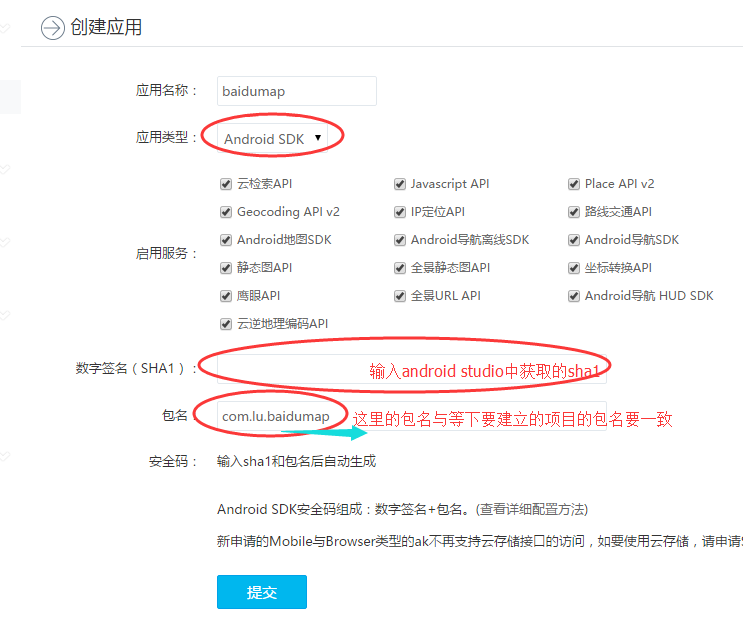Click the line starting 新申请的Mobile与Browser类型

(x=480, y=541)
